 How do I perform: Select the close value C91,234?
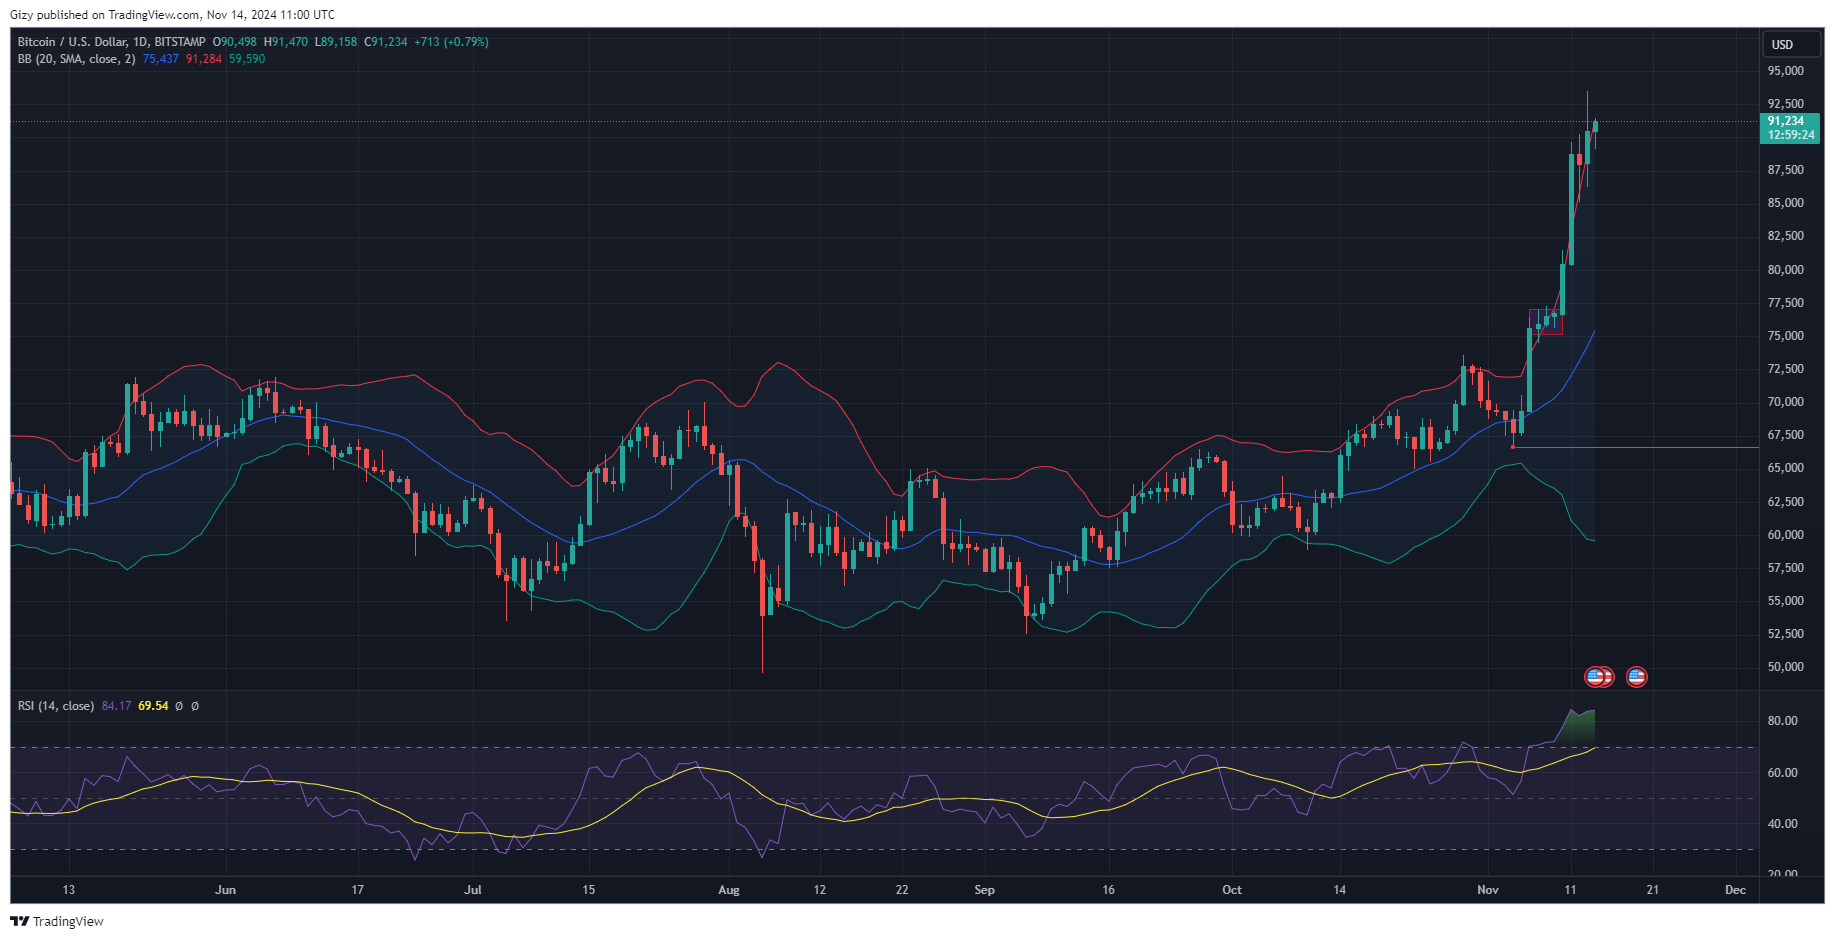(x=385, y=42)
